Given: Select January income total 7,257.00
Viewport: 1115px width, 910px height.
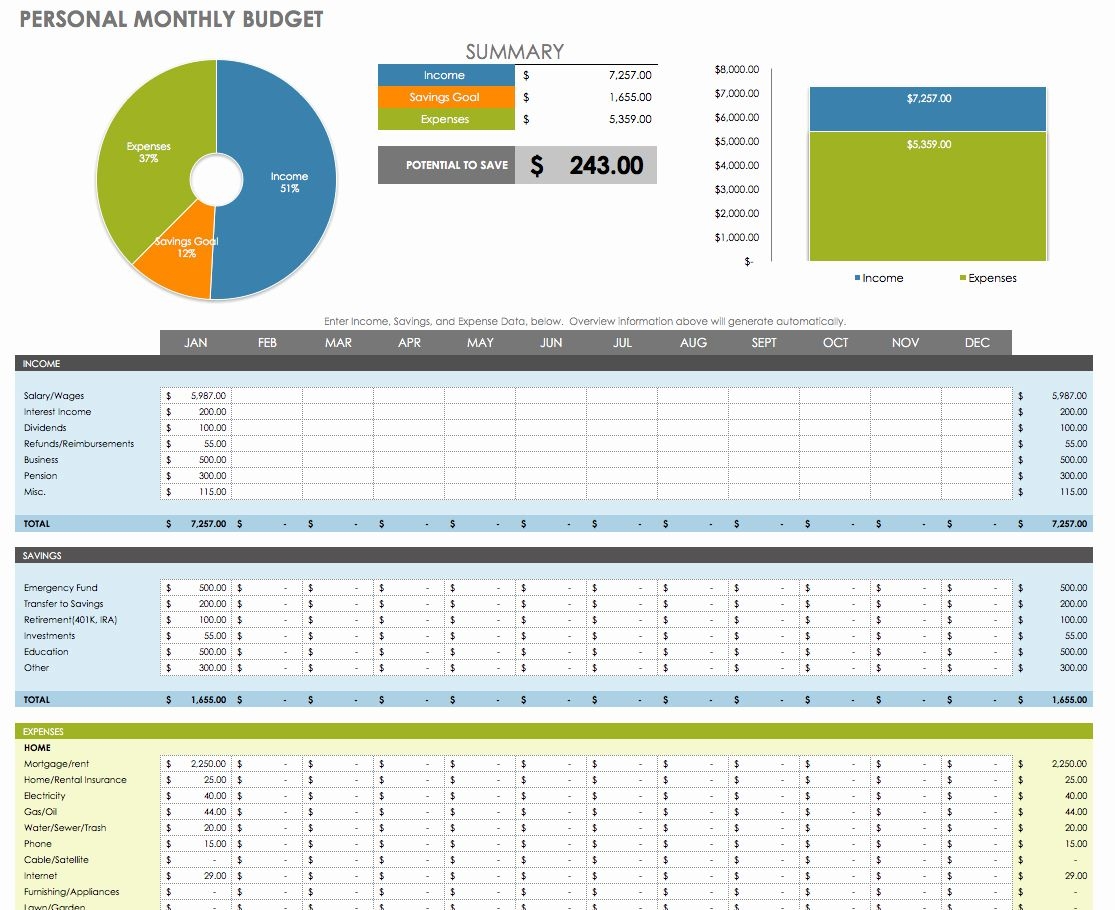Looking at the screenshot, I should tap(196, 524).
